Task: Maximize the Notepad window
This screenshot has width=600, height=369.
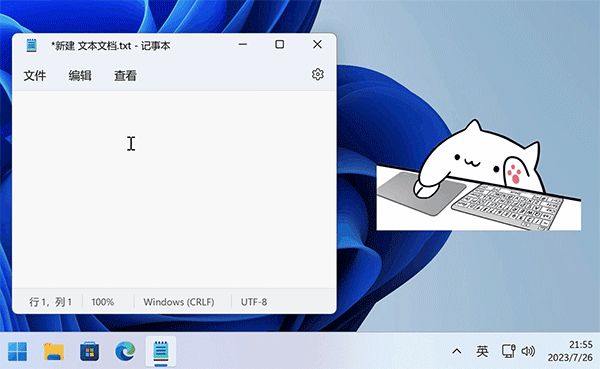Action: coord(280,44)
